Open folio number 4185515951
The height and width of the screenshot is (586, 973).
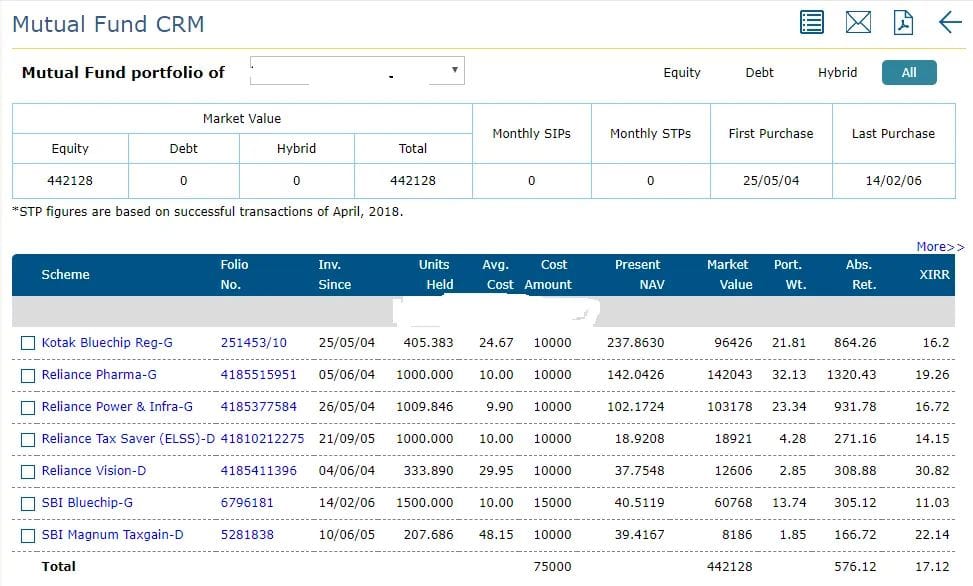259,375
